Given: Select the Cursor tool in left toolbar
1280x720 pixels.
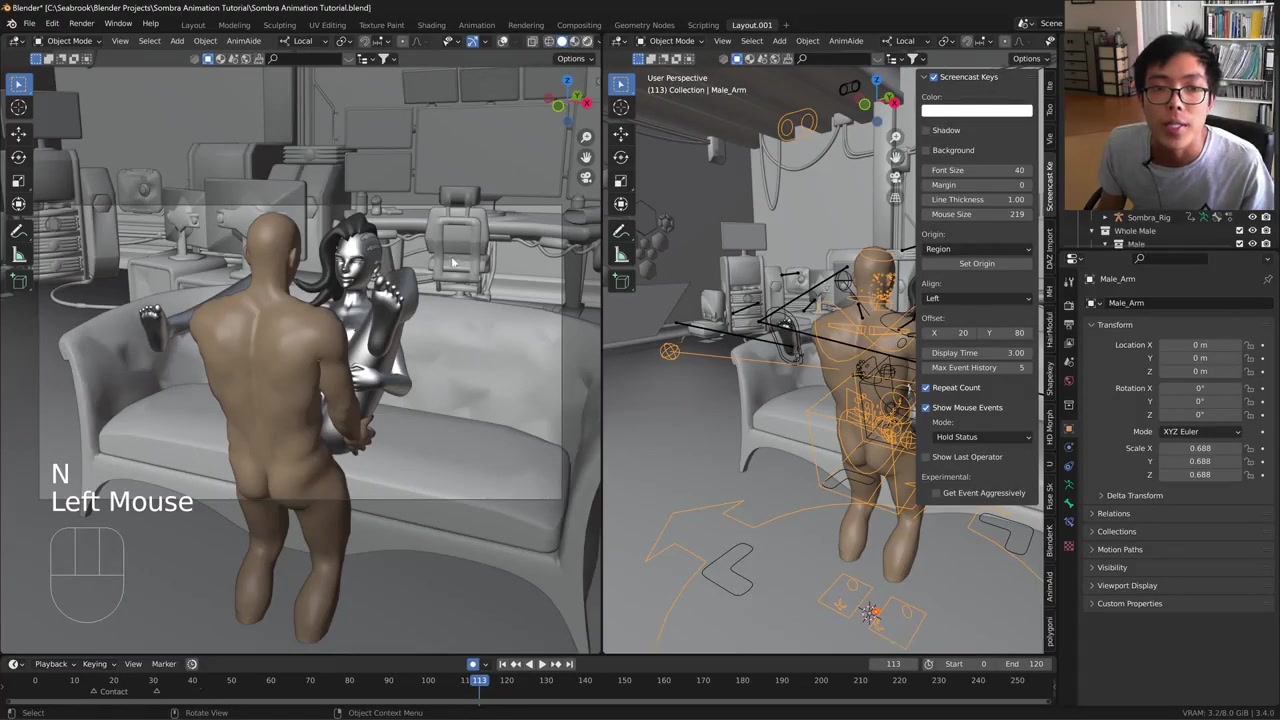Looking at the screenshot, I should click(x=18, y=108).
